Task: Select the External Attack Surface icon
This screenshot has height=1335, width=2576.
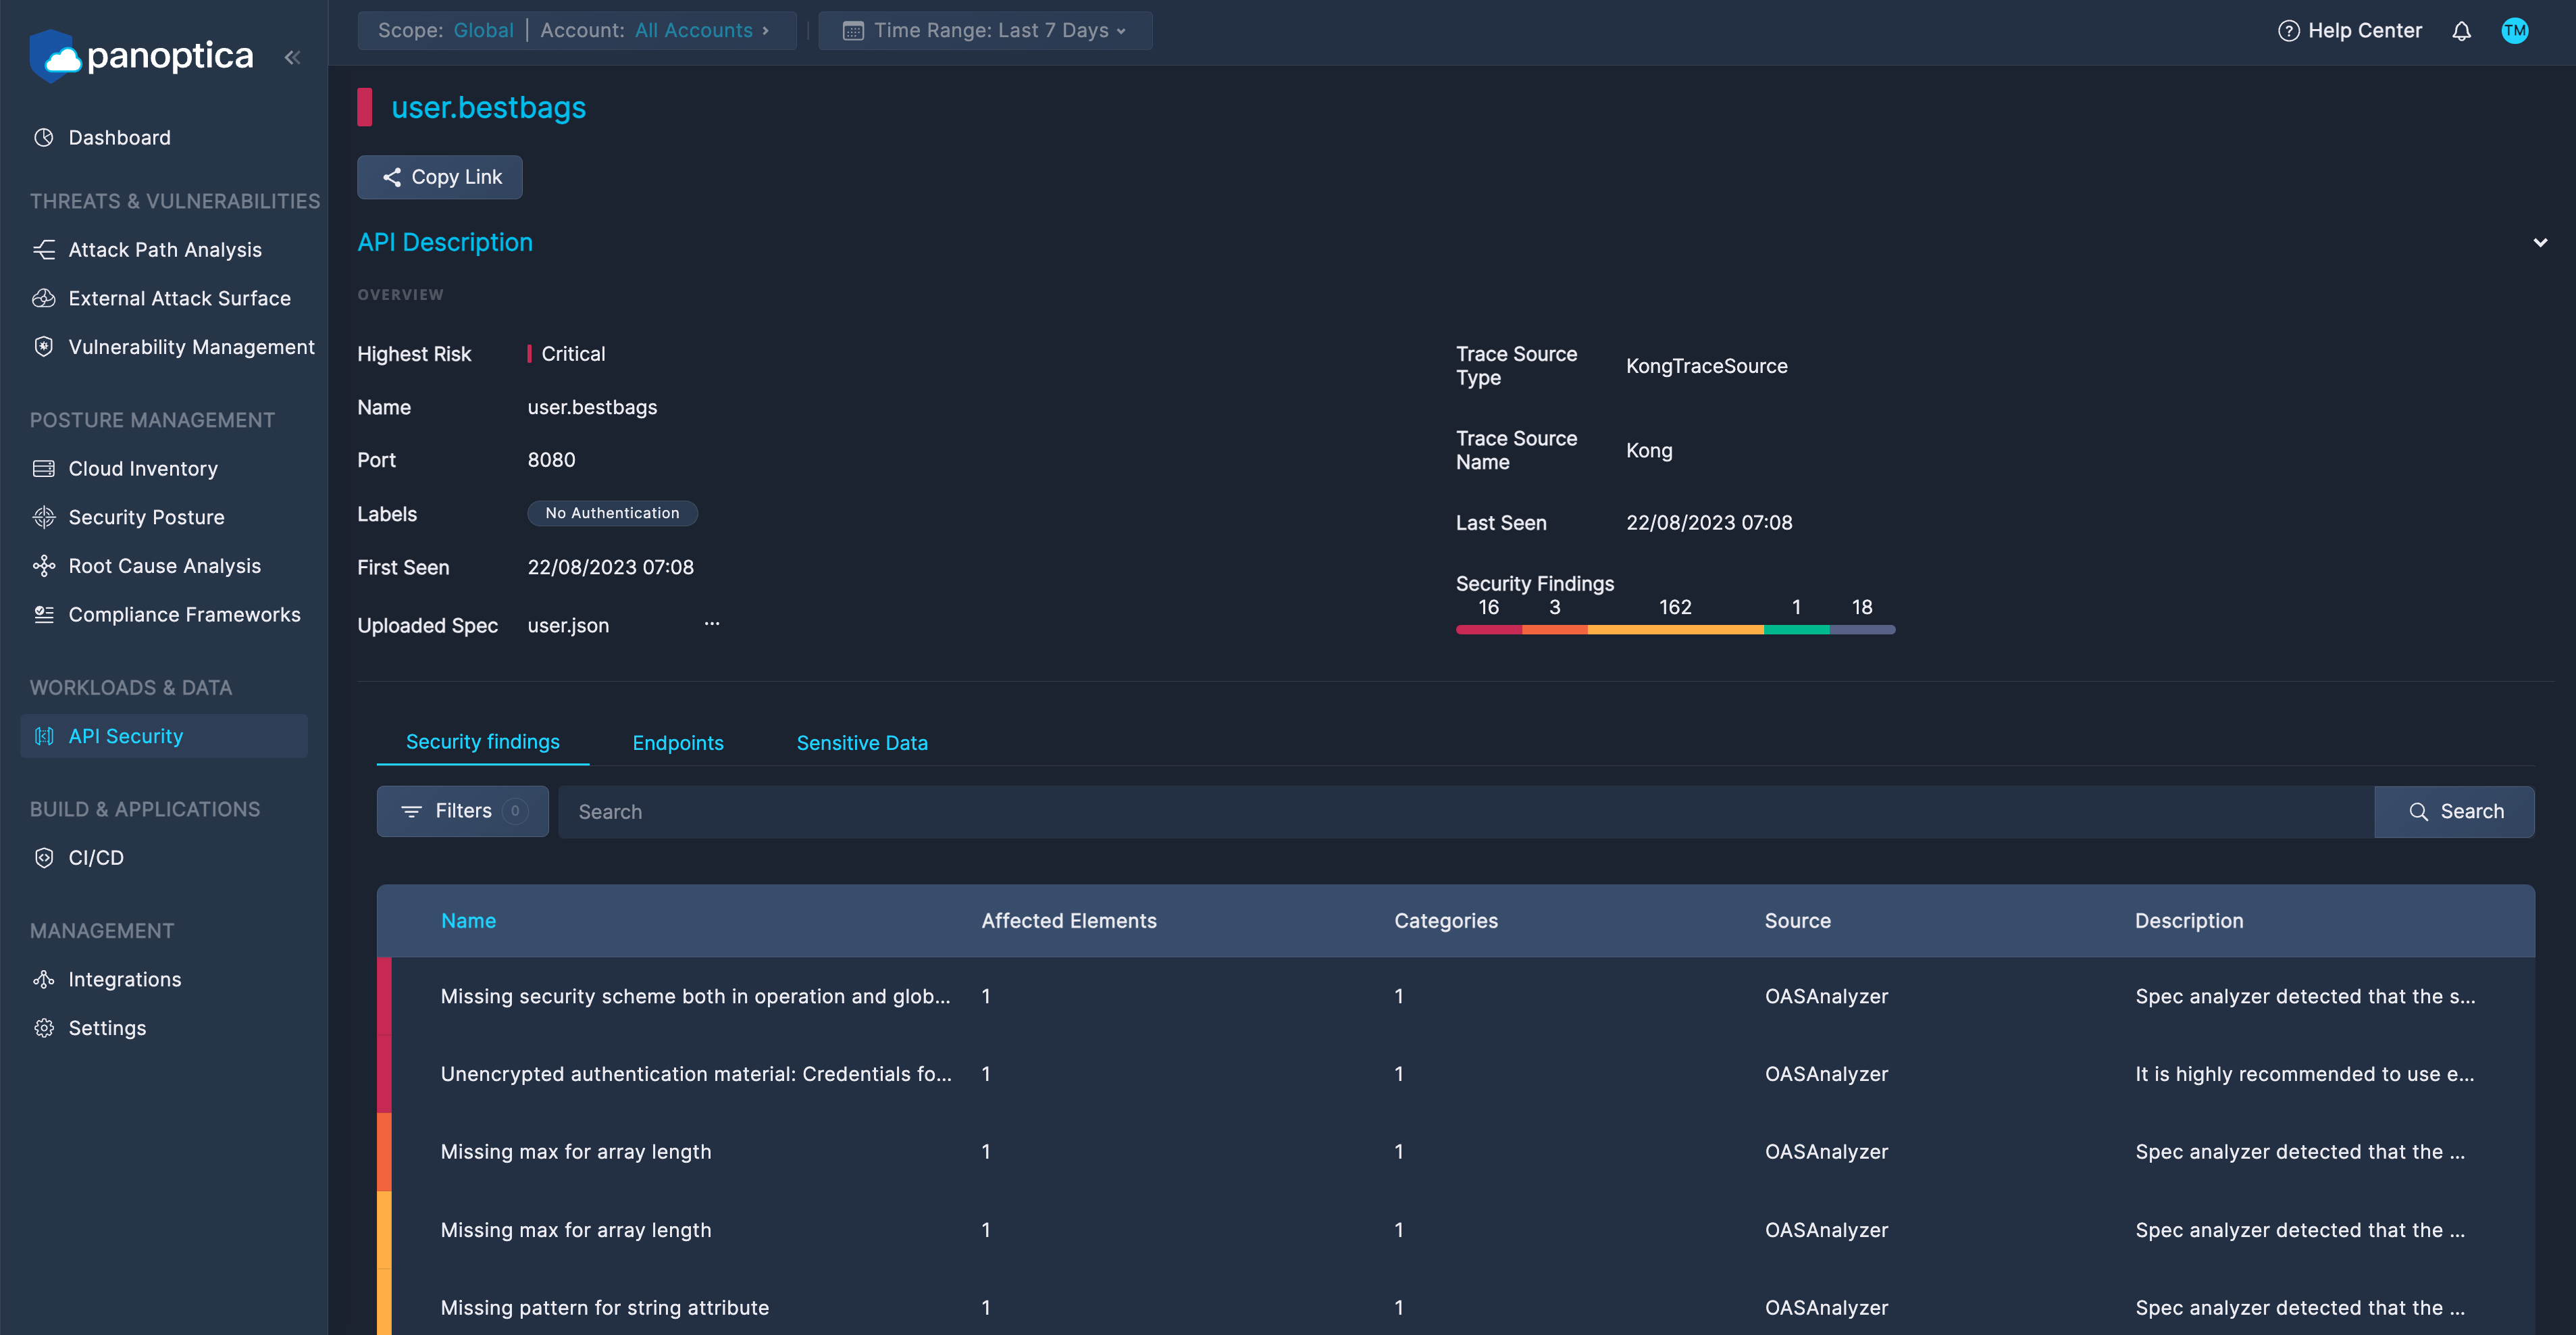Action: (x=44, y=298)
